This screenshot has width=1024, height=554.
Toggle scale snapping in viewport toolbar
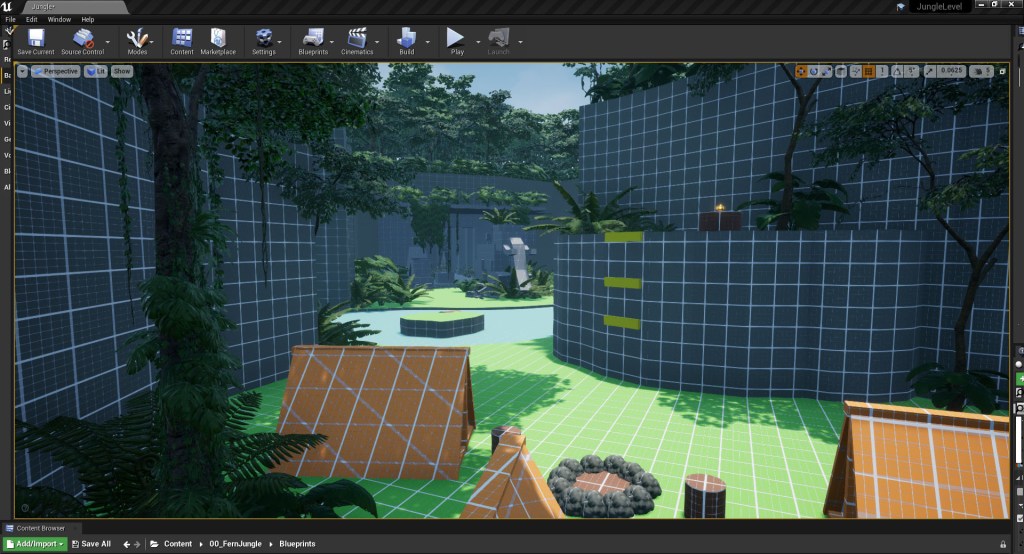(930, 71)
